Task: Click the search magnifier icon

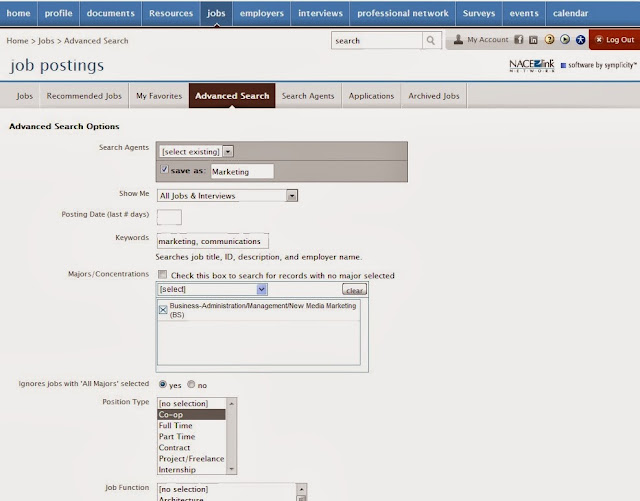Action: 431,40
